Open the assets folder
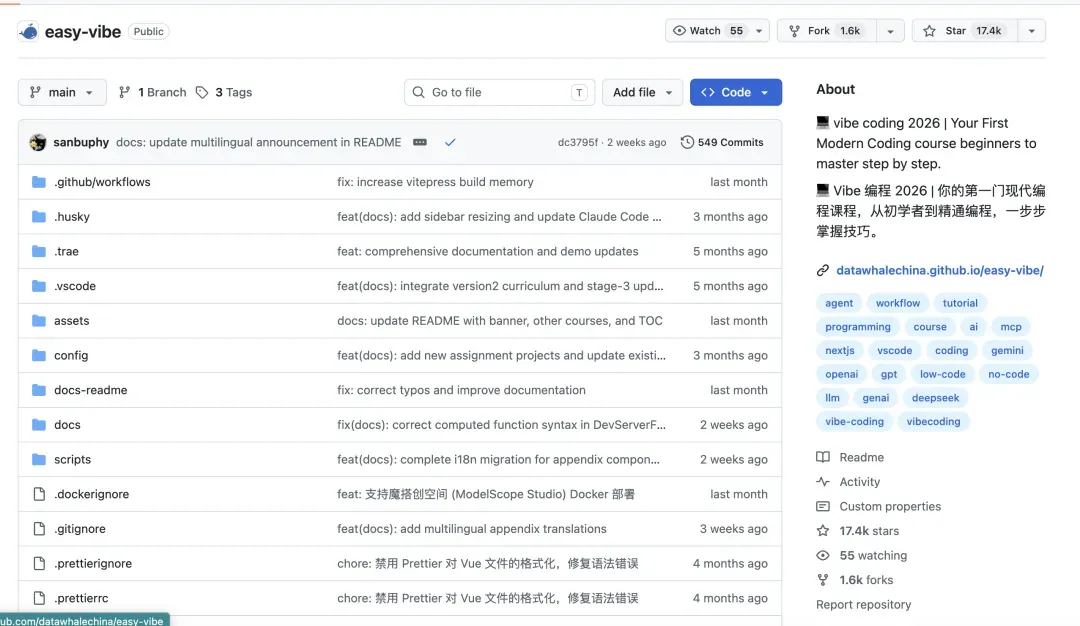The width and height of the screenshot is (1080, 626). (72, 321)
